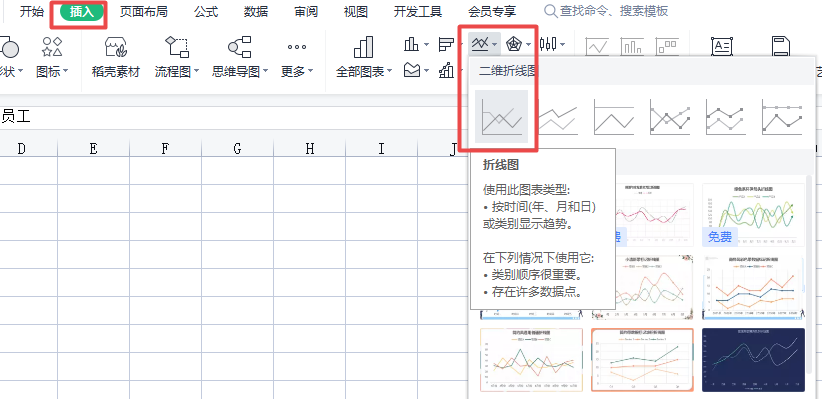Screen dimensions: 822x399
Task: Switch to the 开发工具 tab
Action: (418, 12)
